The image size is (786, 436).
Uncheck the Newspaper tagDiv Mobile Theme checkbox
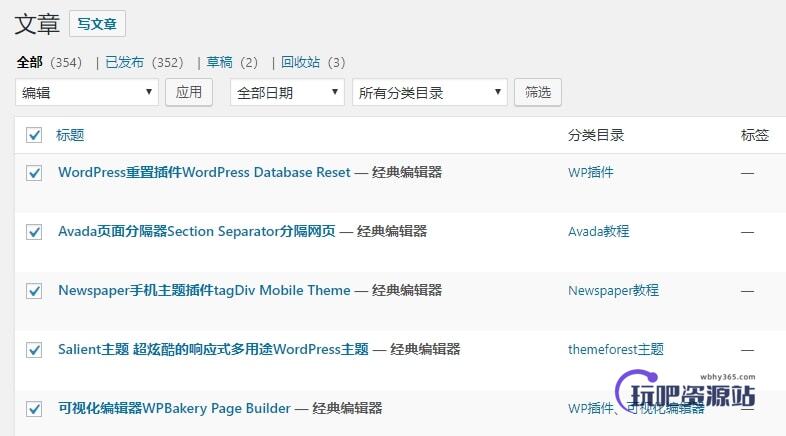pos(34,291)
